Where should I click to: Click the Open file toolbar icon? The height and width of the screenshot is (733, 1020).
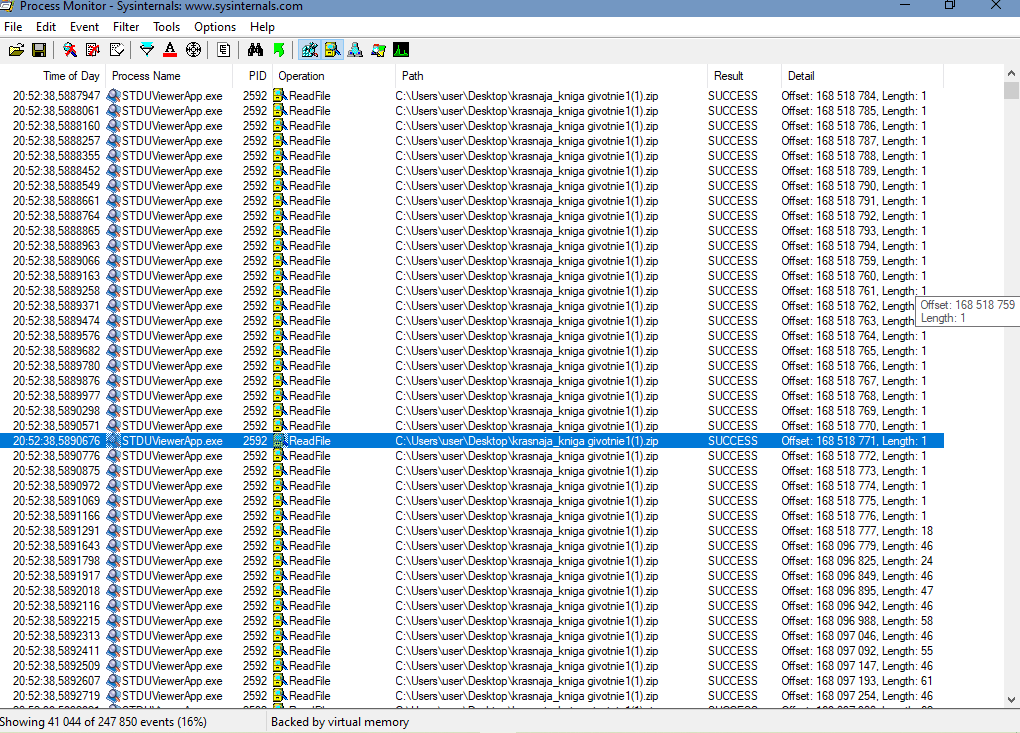click(x=16, y=50)
